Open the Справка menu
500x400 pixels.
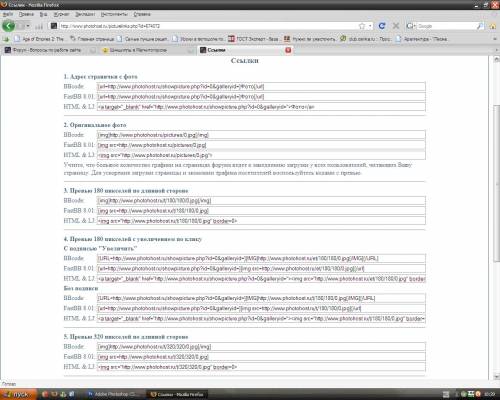tap(142, 14)
